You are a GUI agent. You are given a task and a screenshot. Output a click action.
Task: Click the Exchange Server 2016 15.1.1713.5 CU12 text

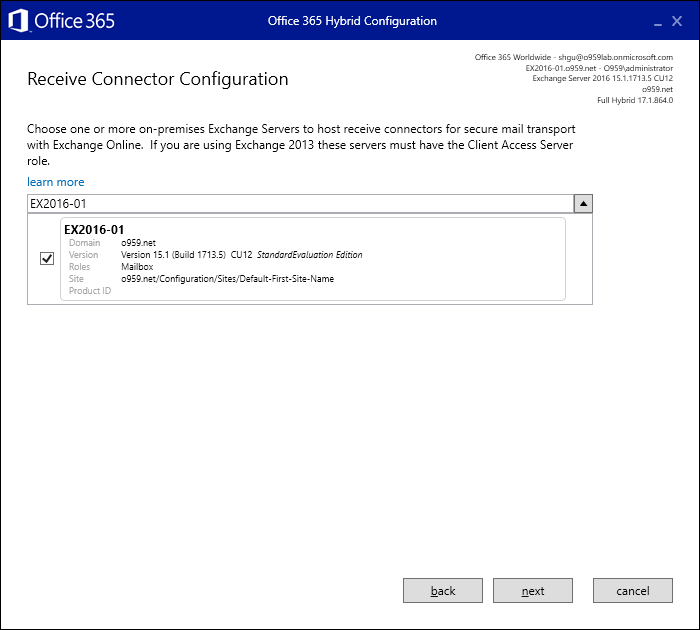603,79
